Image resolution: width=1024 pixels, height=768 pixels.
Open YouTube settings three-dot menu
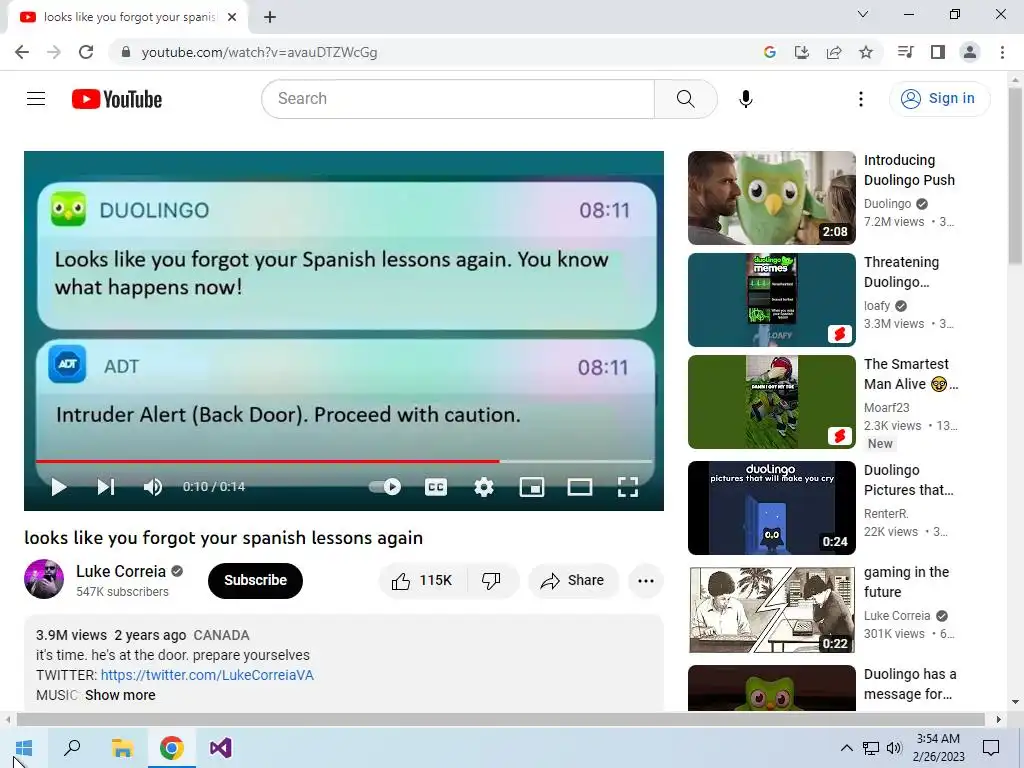click(861, 99)
